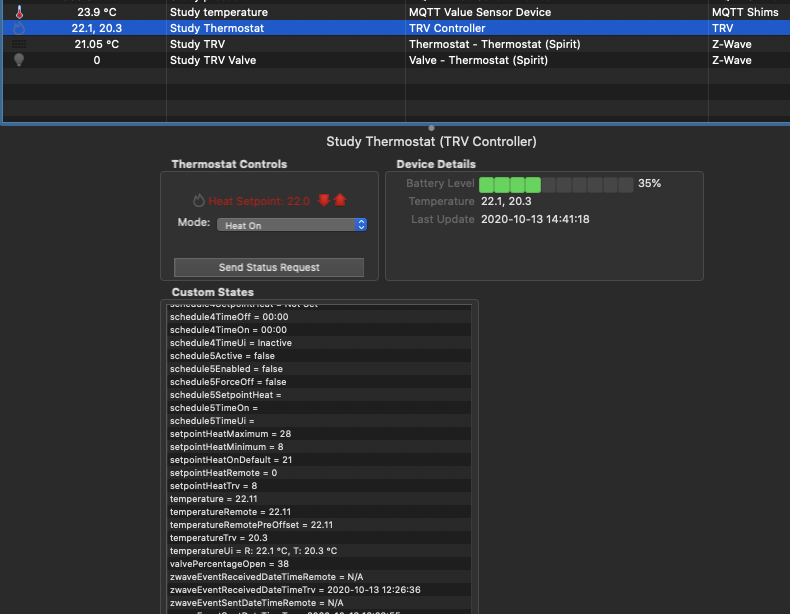
Task: Select setpointHeatTrv = 8 state row
Action: point(319,486)
